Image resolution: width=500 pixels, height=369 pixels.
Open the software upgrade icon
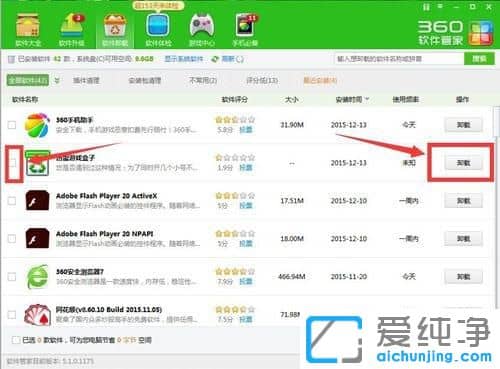(x=72, y=25)
